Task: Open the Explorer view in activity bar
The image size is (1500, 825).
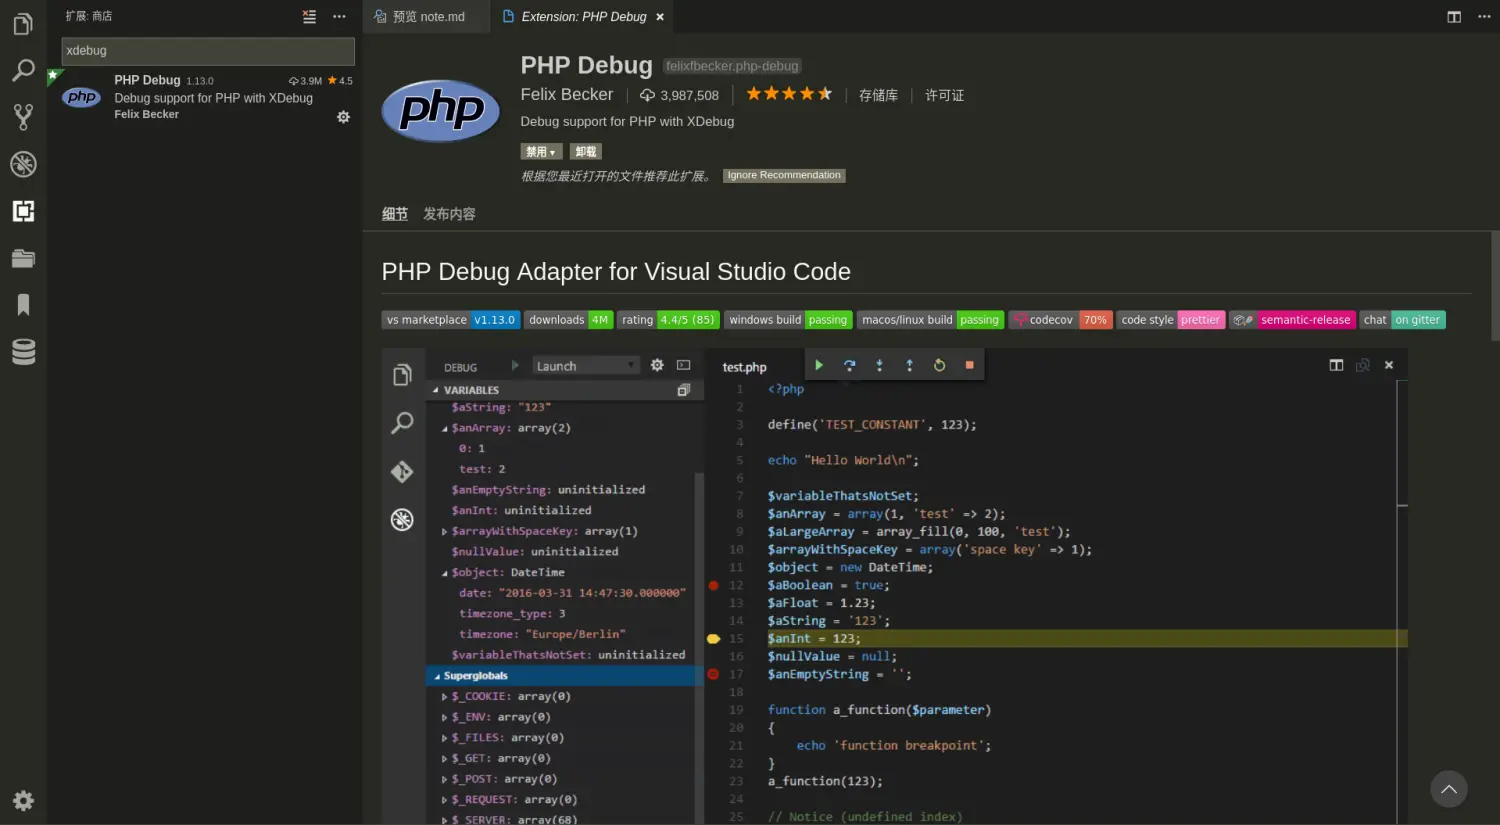Action: pos(23,24)
